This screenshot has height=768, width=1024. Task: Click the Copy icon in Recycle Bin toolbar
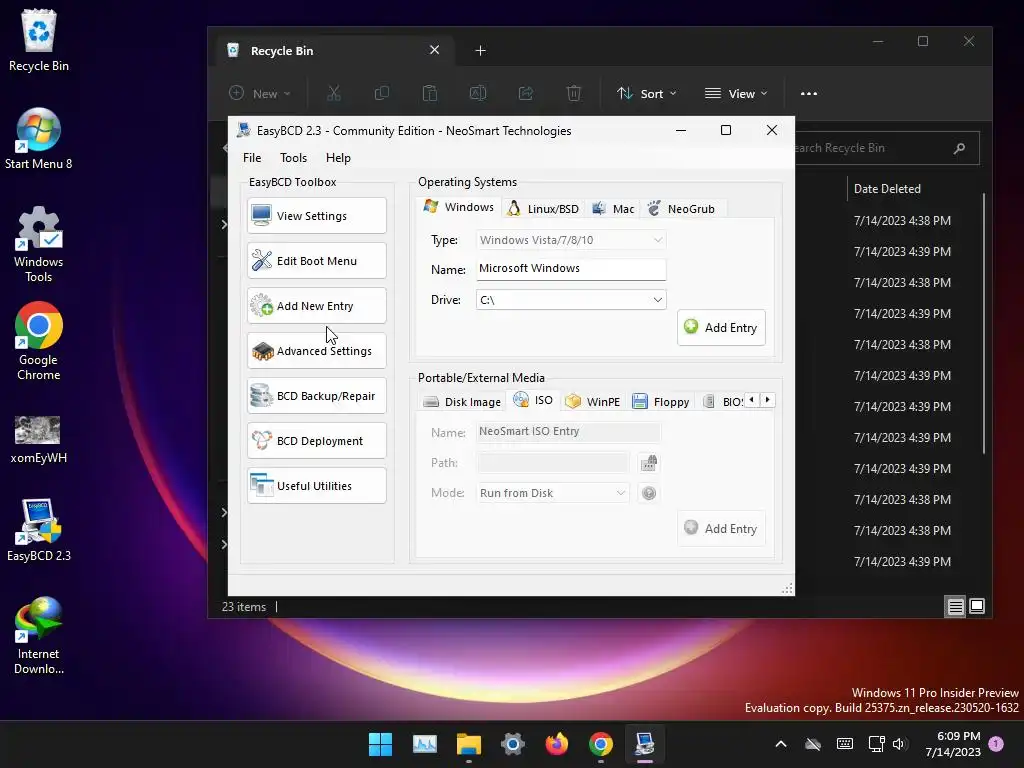point(381,93)
